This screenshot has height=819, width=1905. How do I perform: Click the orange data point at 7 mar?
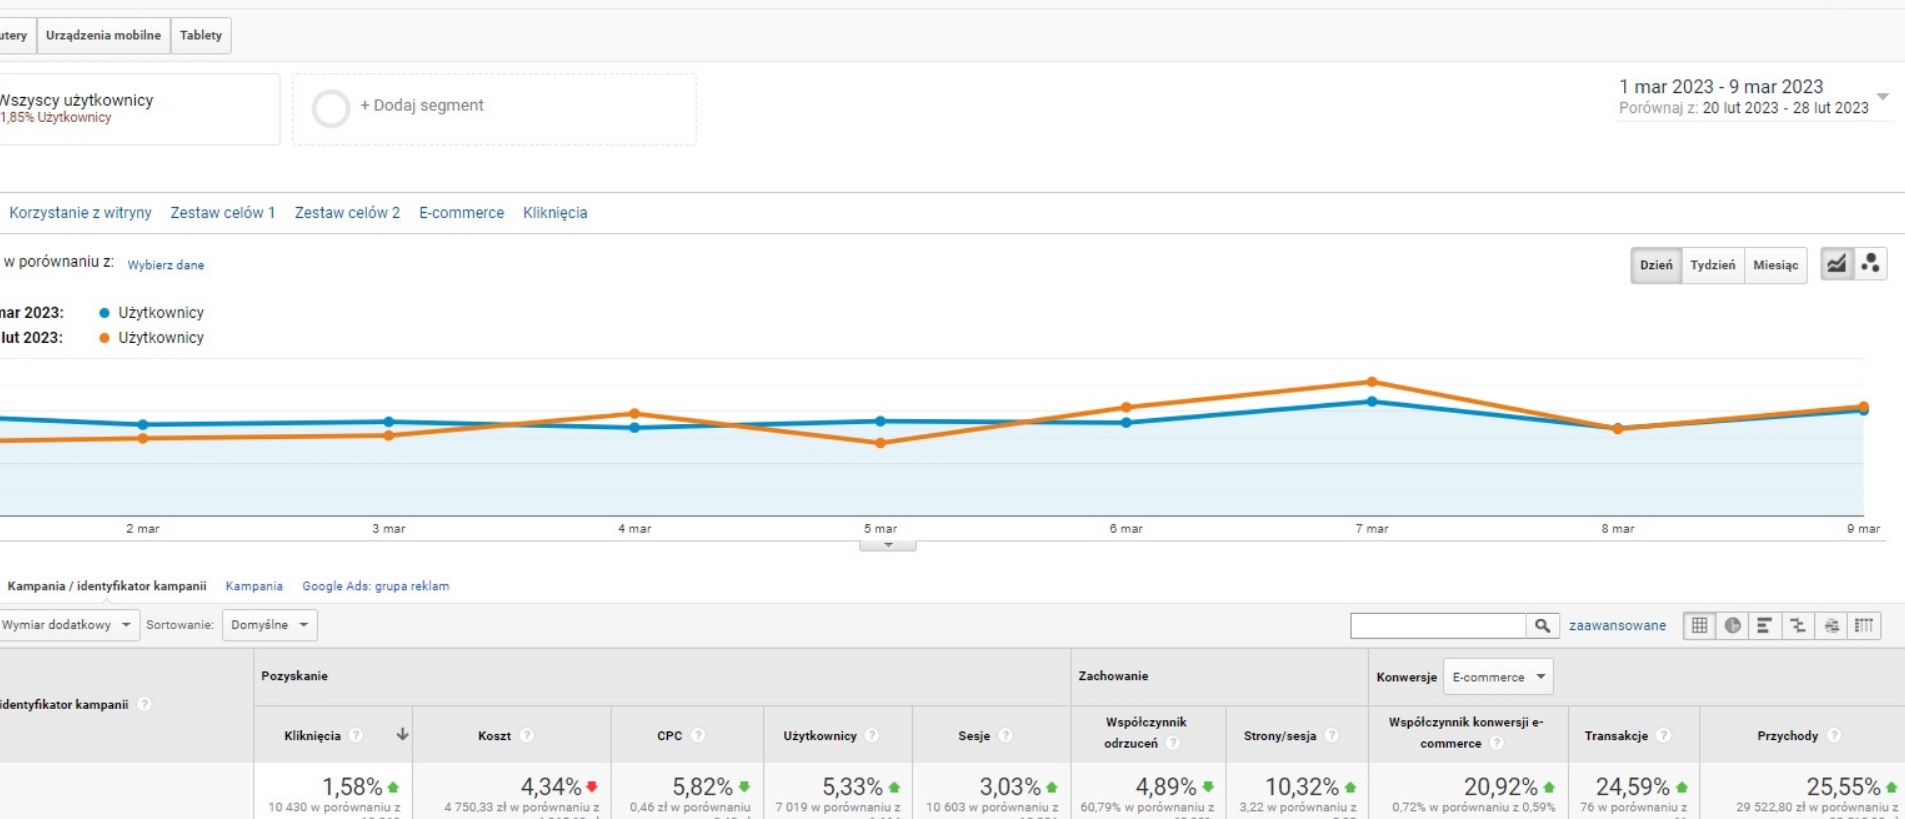coord(1372,382)
